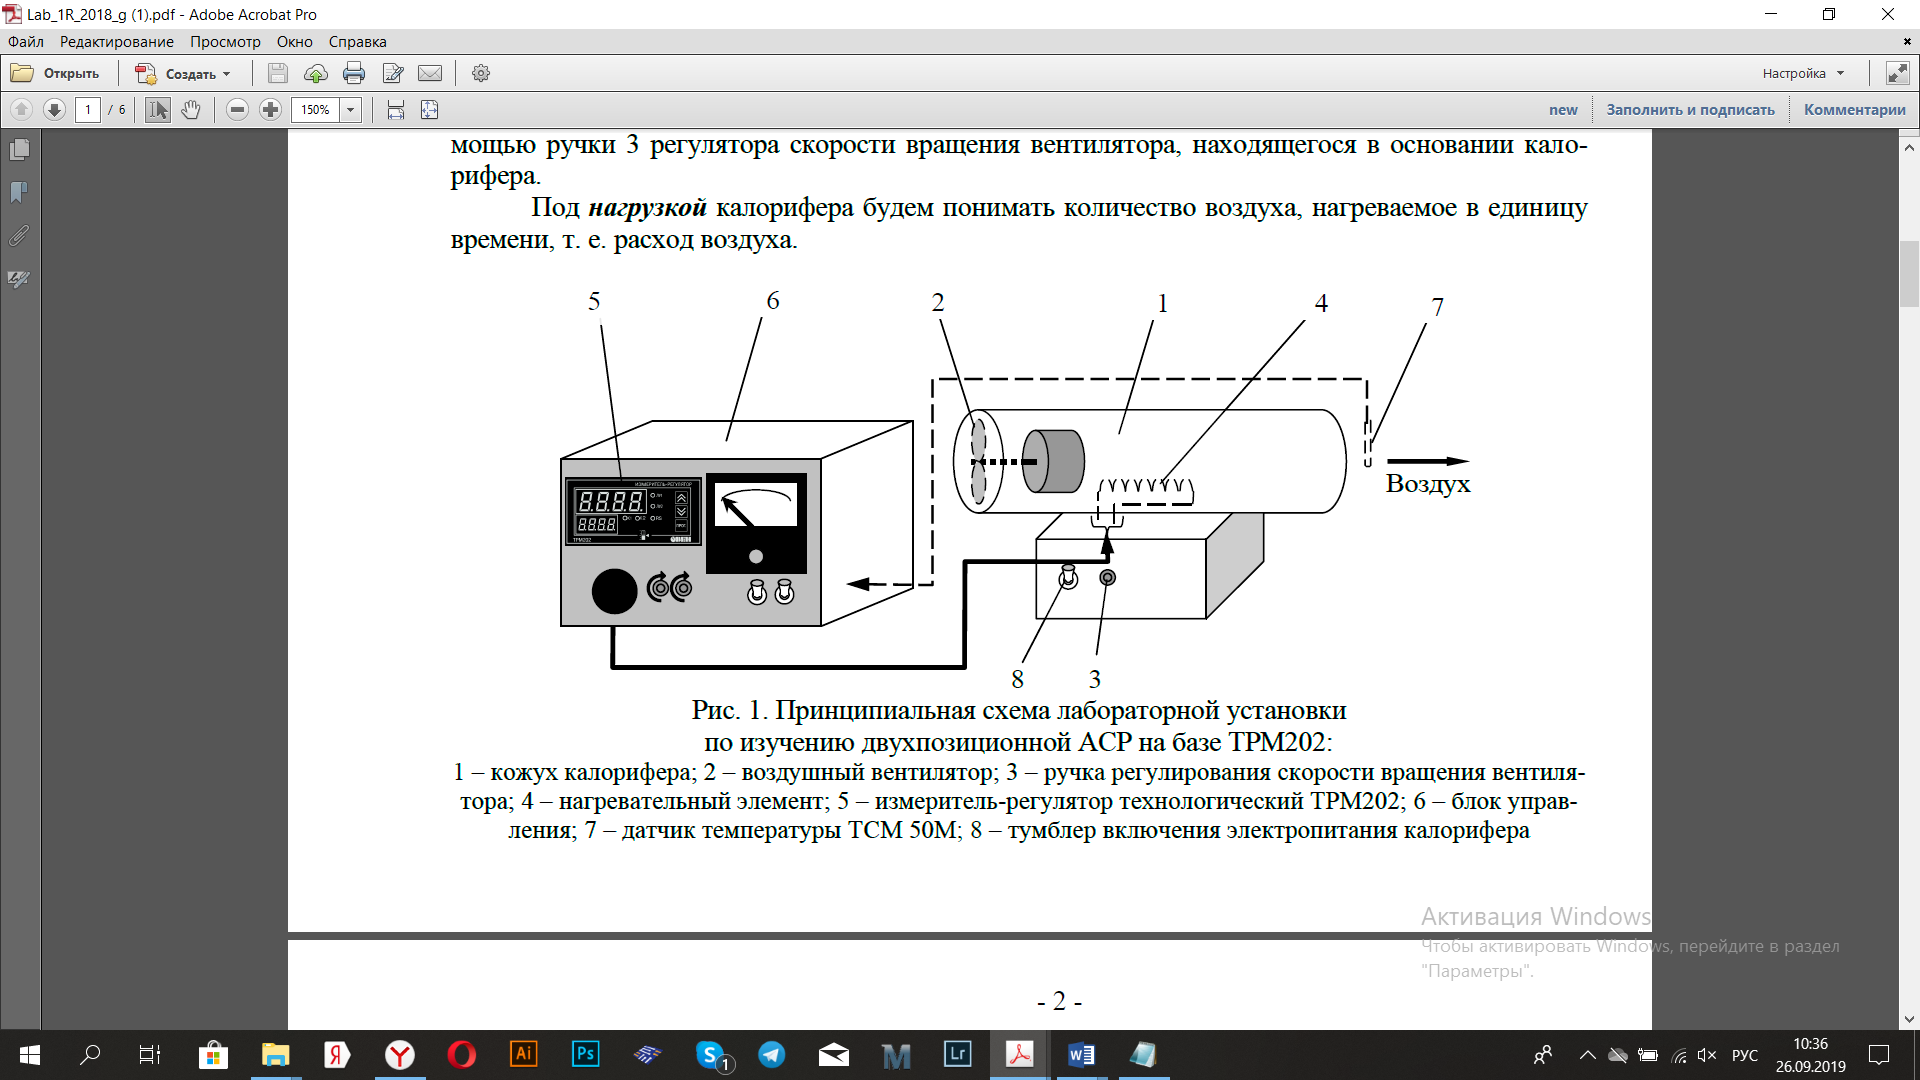Open the Просмотр menu
The image size is (1920, 1080).
point(225,42)
